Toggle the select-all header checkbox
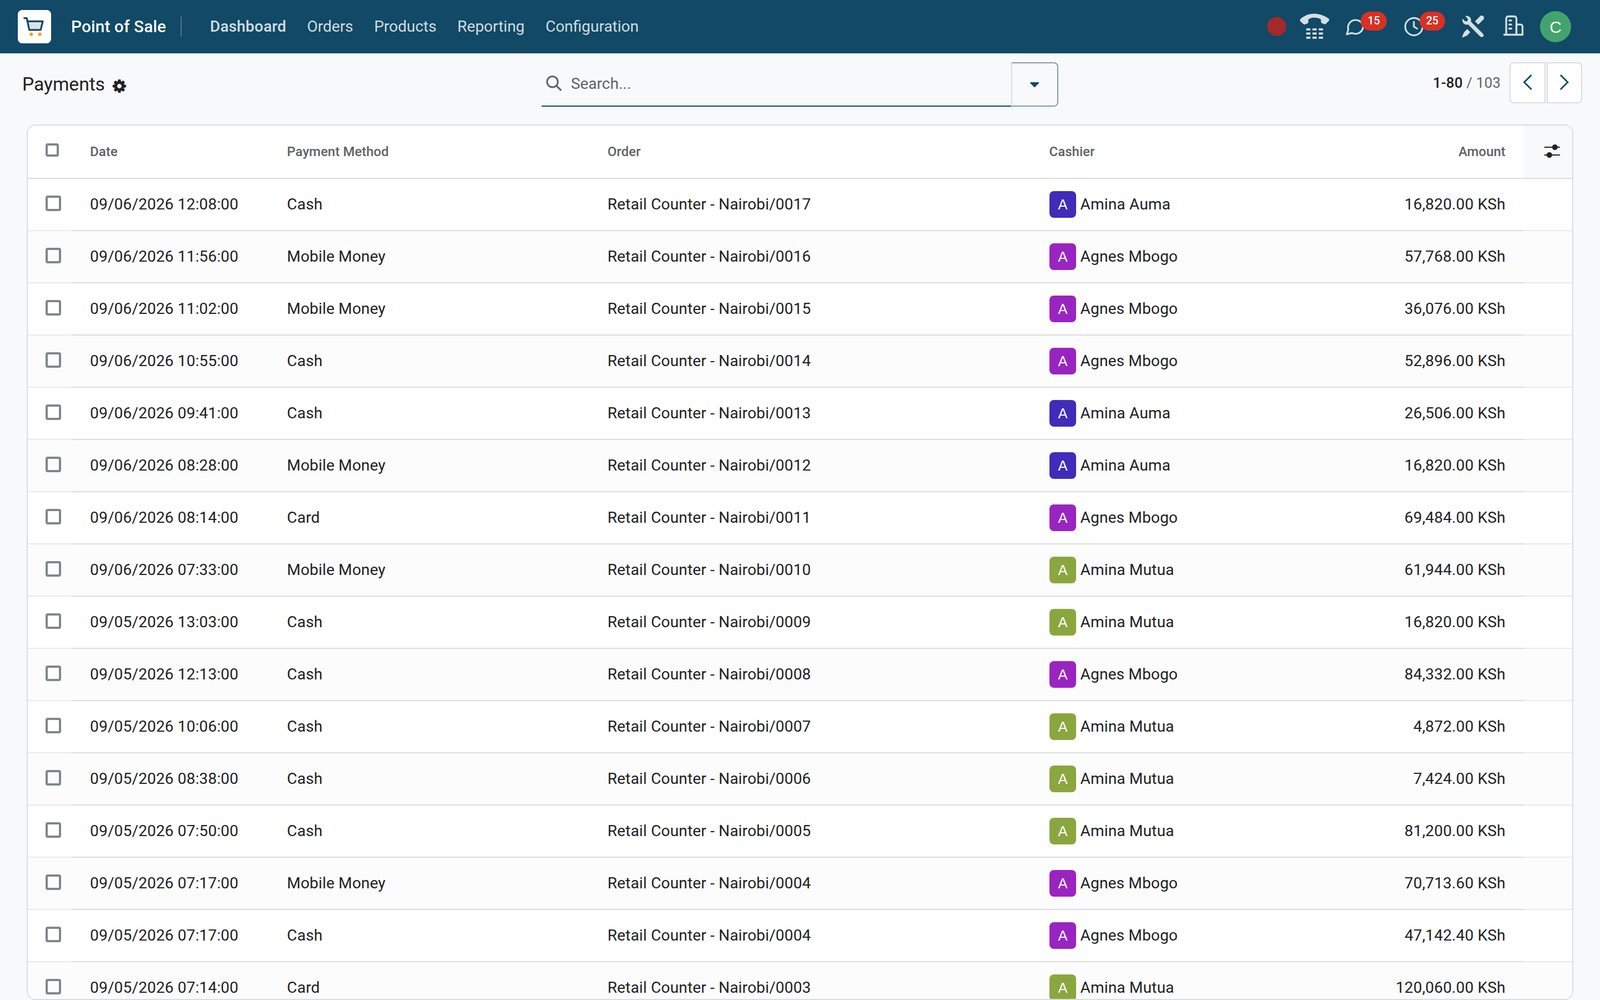This screenshot has height=1000, width=1600. (x=52, y=150)
